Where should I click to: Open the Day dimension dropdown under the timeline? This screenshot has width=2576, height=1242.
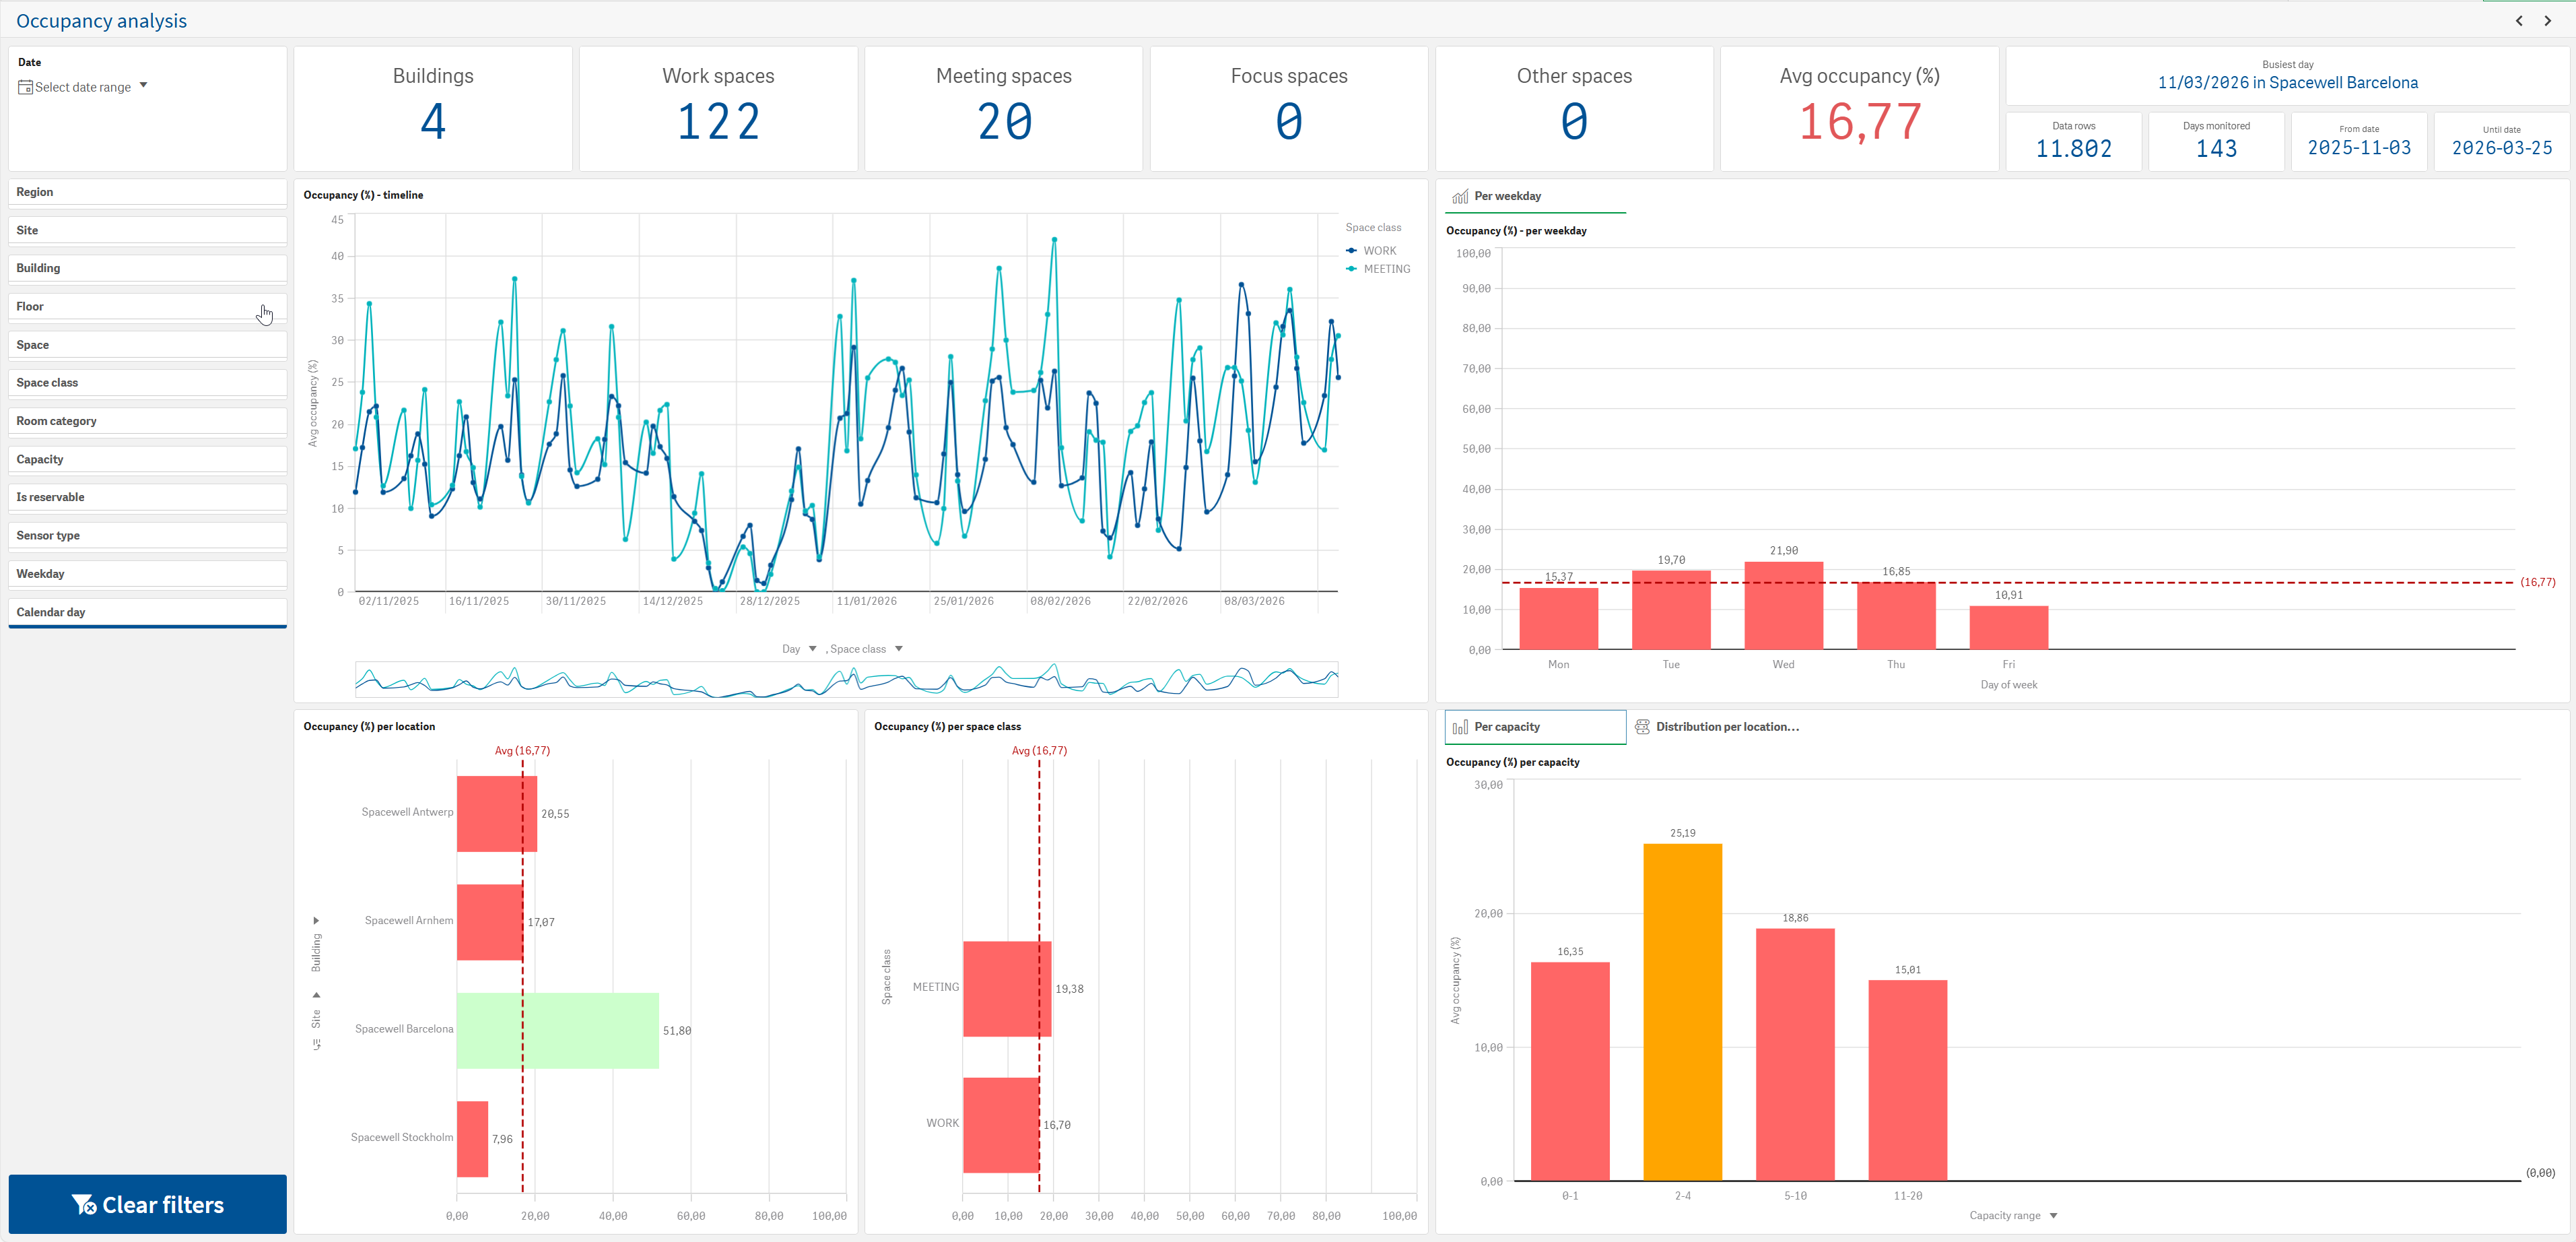click(x=799, y=649)
